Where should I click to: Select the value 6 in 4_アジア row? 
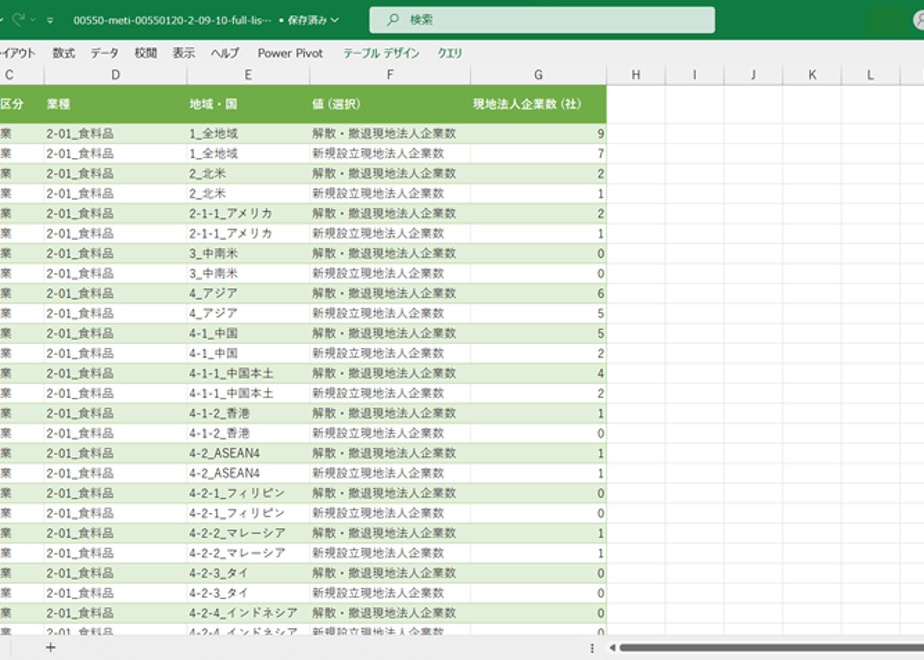click(x=538, y=293)
